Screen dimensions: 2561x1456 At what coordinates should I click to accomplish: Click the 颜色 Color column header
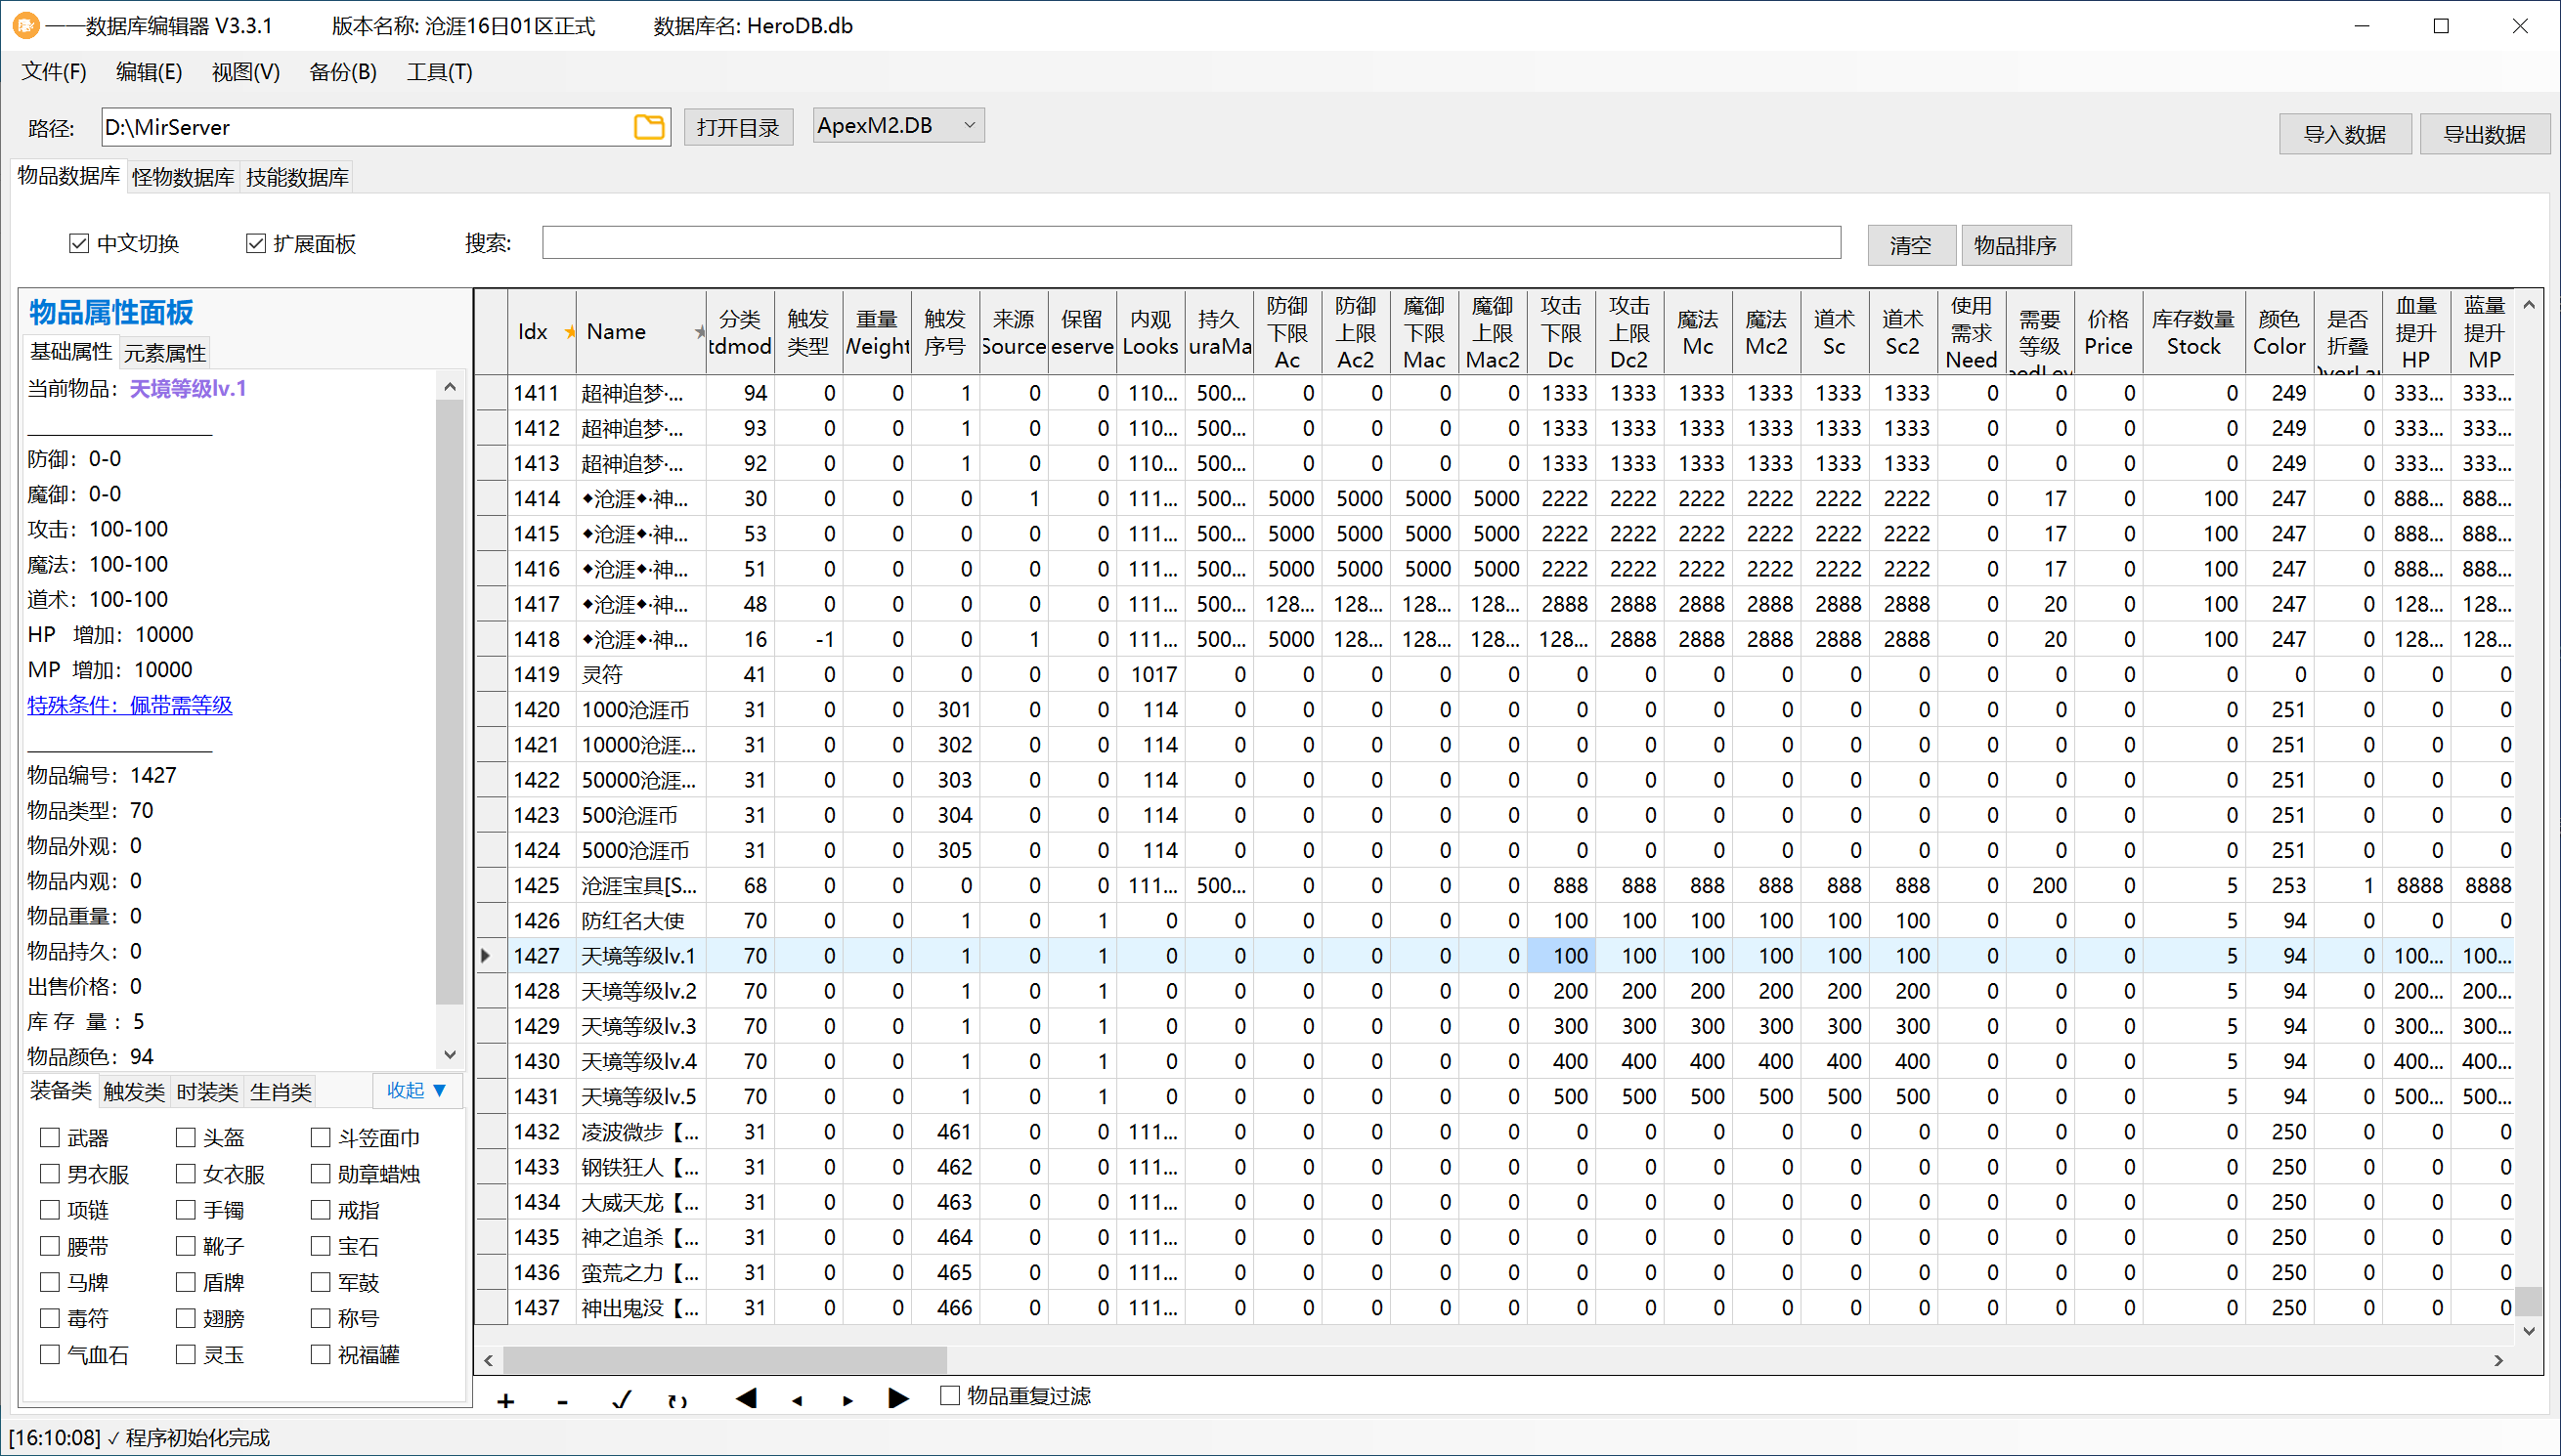(x=2279, y=332)
